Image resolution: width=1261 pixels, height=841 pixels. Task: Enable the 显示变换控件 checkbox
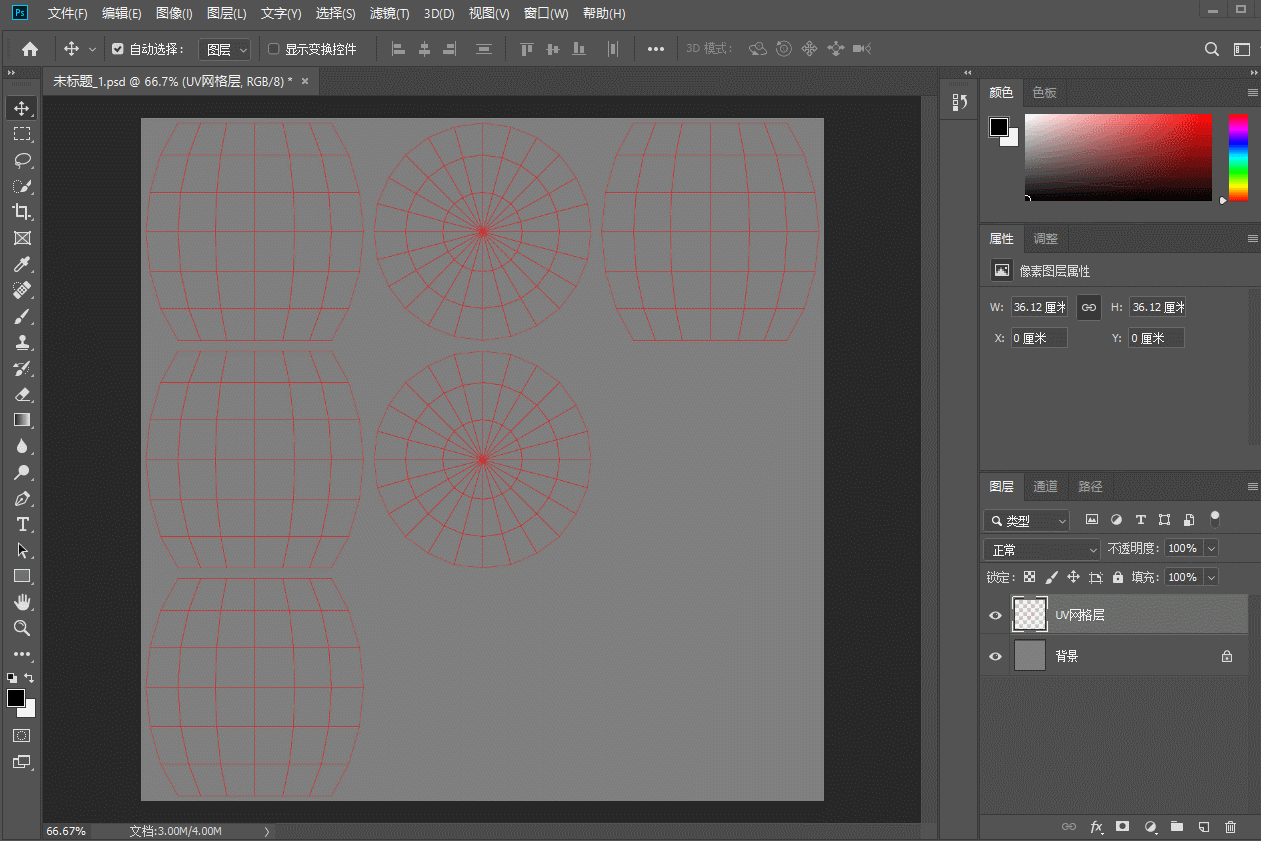[274, 49]
